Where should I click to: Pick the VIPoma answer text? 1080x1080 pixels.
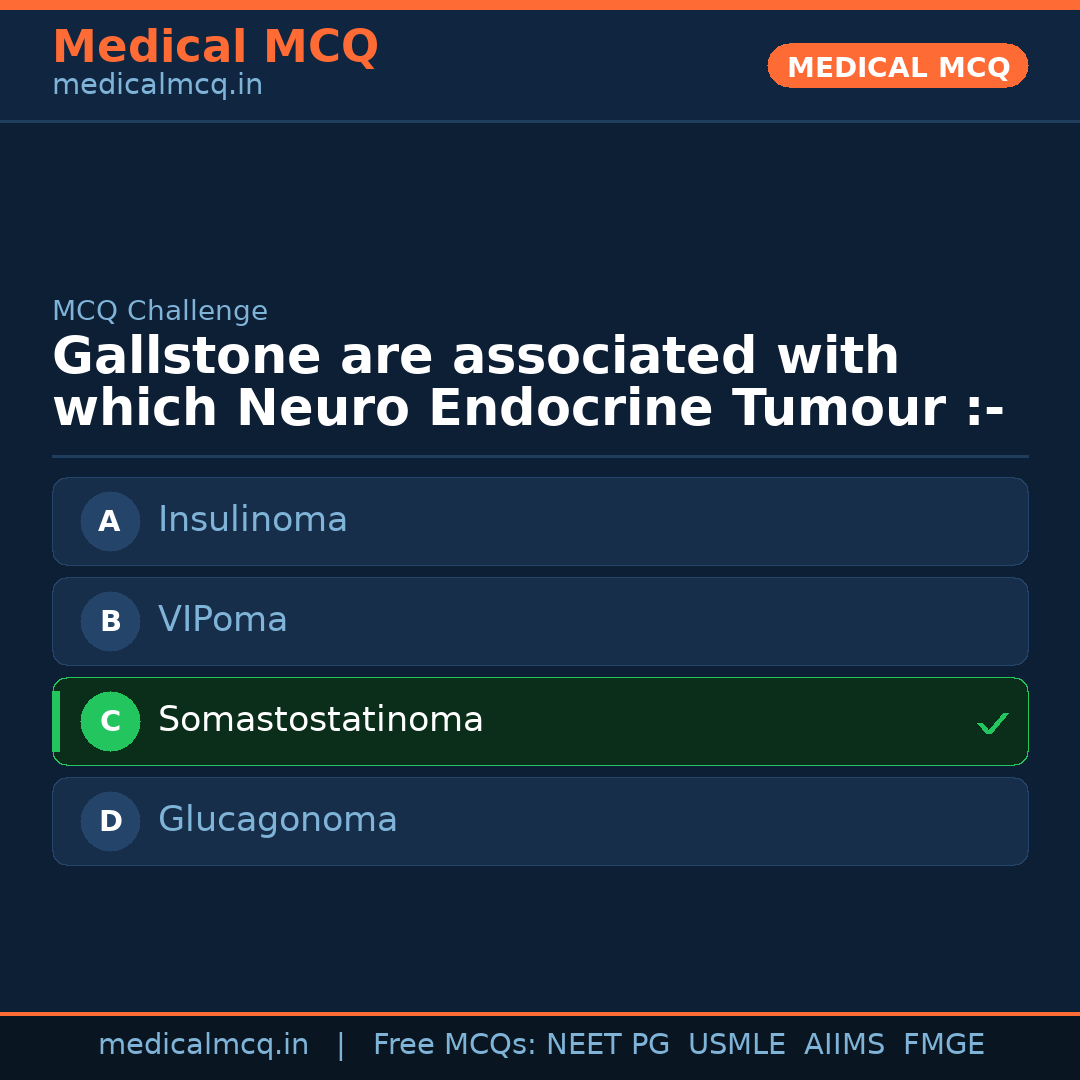coord(222,620)
